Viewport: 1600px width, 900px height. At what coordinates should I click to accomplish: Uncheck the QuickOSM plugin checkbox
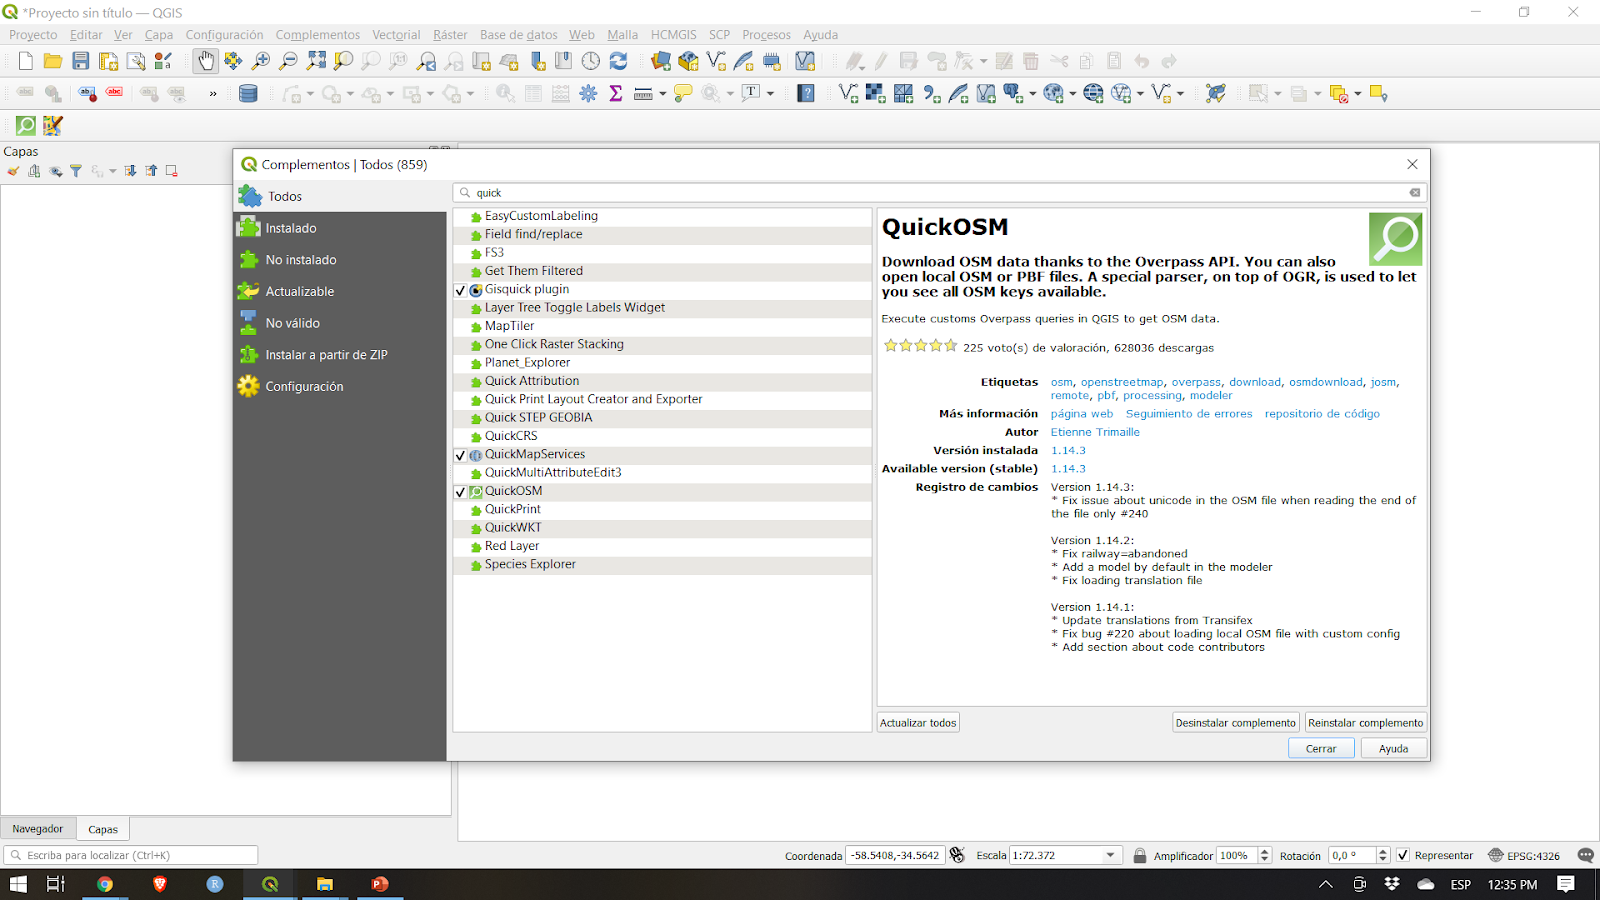pyautogui.click(x=461, y=492)
